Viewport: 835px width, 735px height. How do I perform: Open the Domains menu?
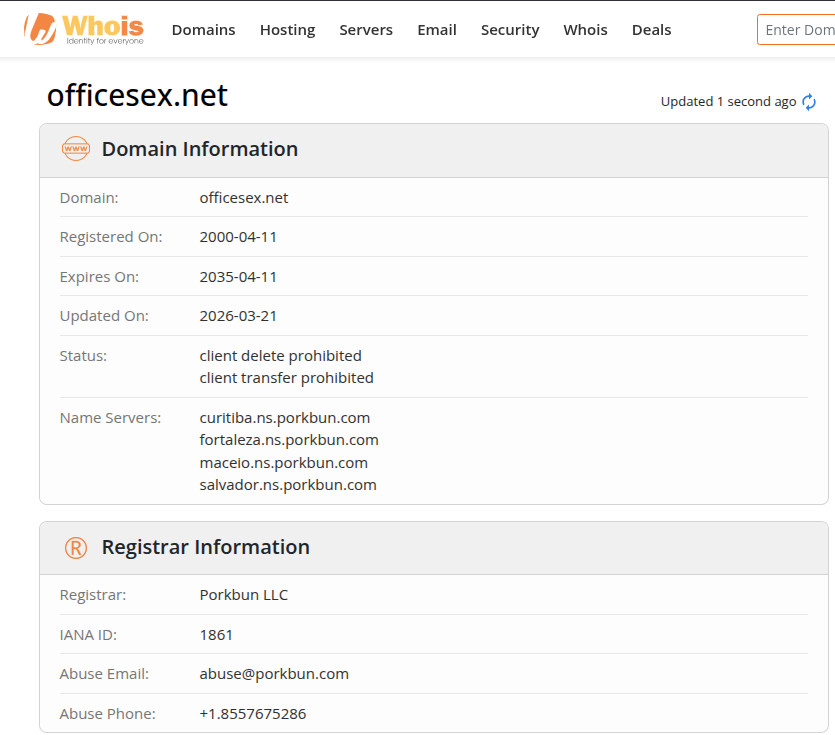coord(203,30)
